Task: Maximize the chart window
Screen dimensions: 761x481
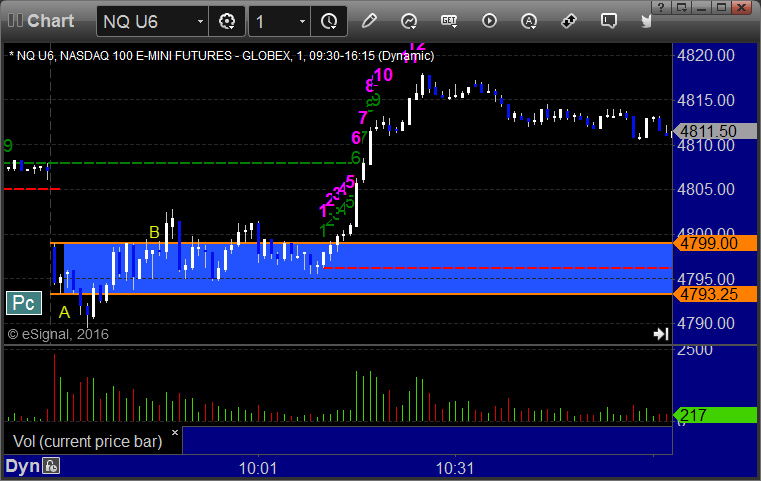Action: [x=722, y=7]
